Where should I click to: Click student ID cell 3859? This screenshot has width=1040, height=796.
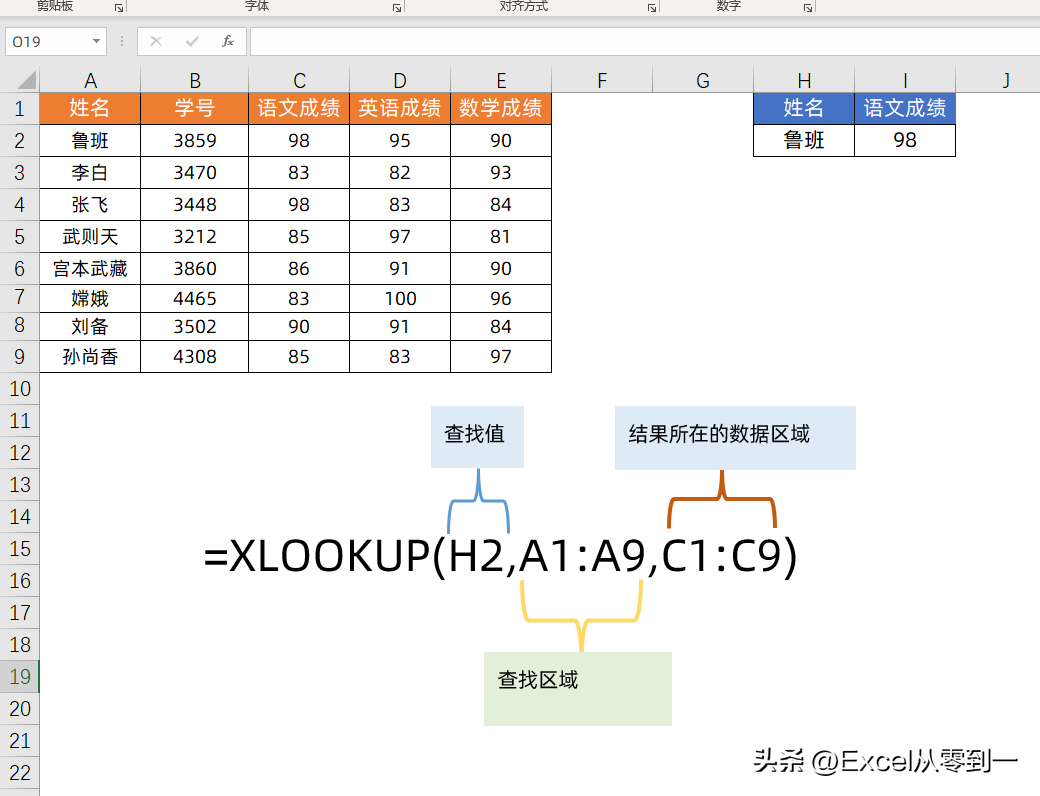(195, 141)
